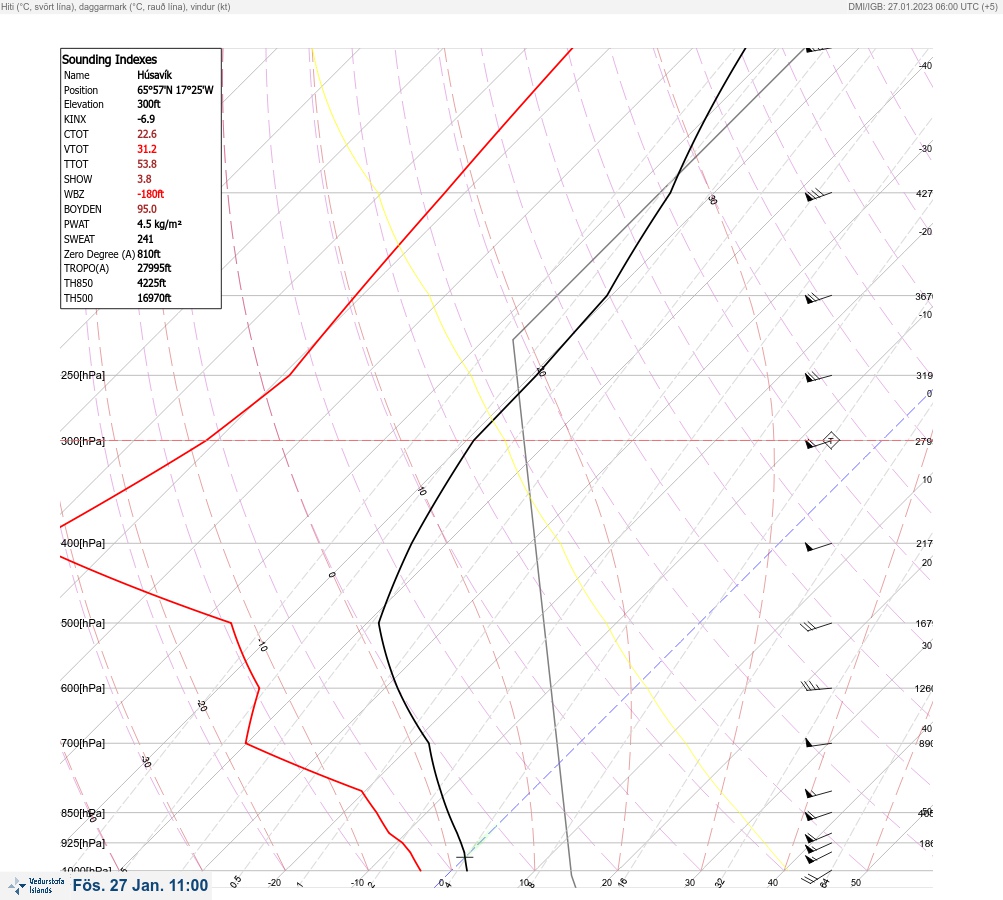Click the DMI/IGB model run timestamp header
The height and width of the screenshot is (900, 1003).
click(x=922, y=6)
